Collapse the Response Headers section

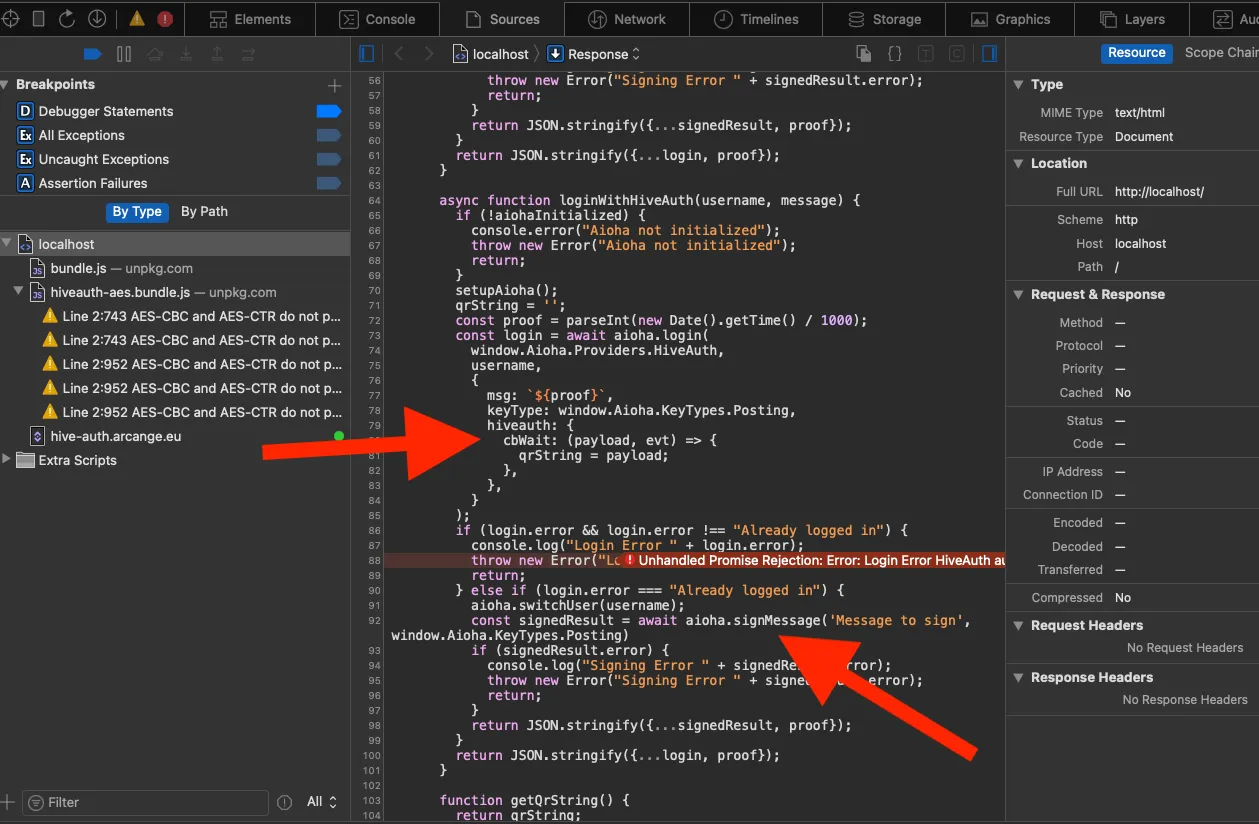coord(1019,677)
